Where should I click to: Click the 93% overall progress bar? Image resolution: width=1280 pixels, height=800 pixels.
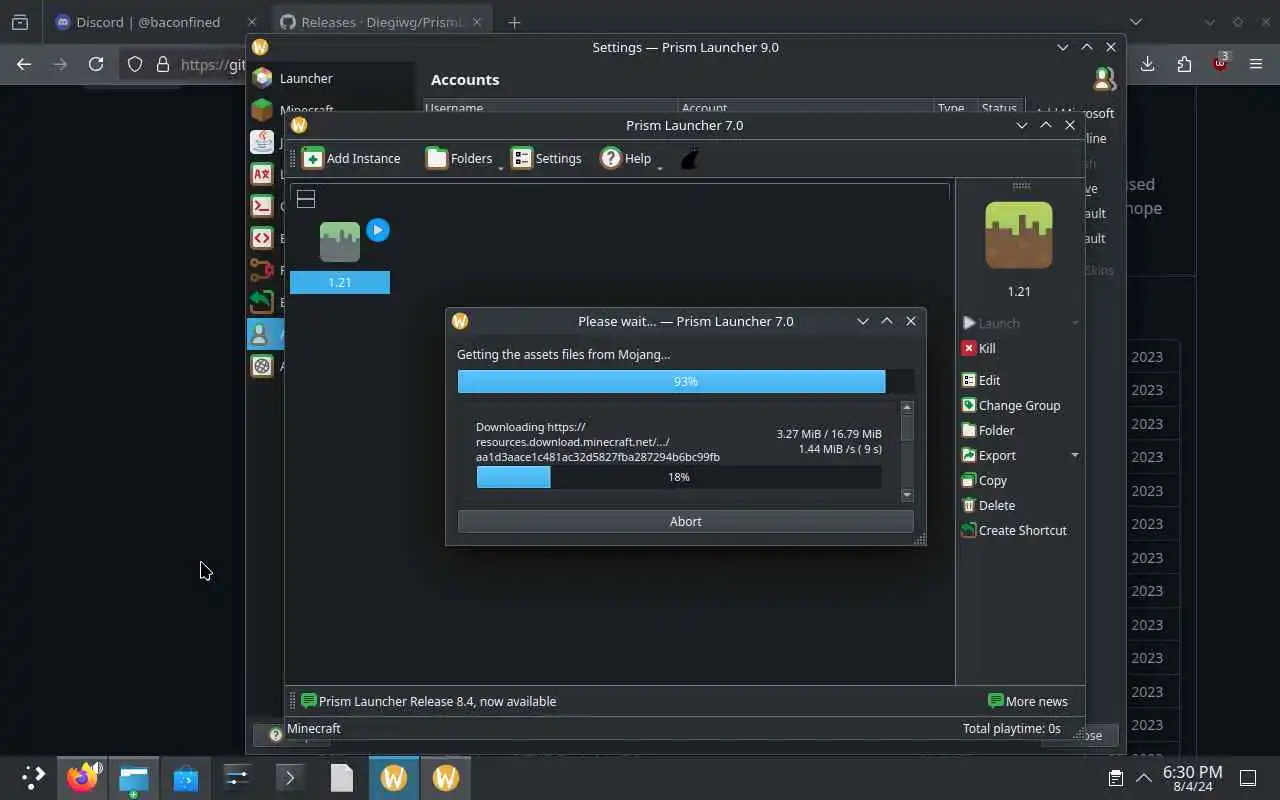click(685, 381)
